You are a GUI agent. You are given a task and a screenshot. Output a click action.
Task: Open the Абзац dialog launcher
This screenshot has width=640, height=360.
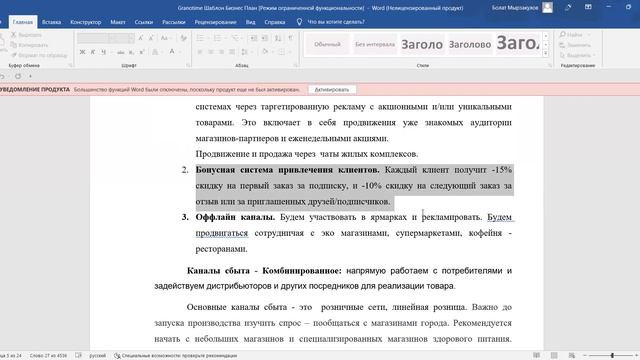pyautogui.click(x=296, y=65)
